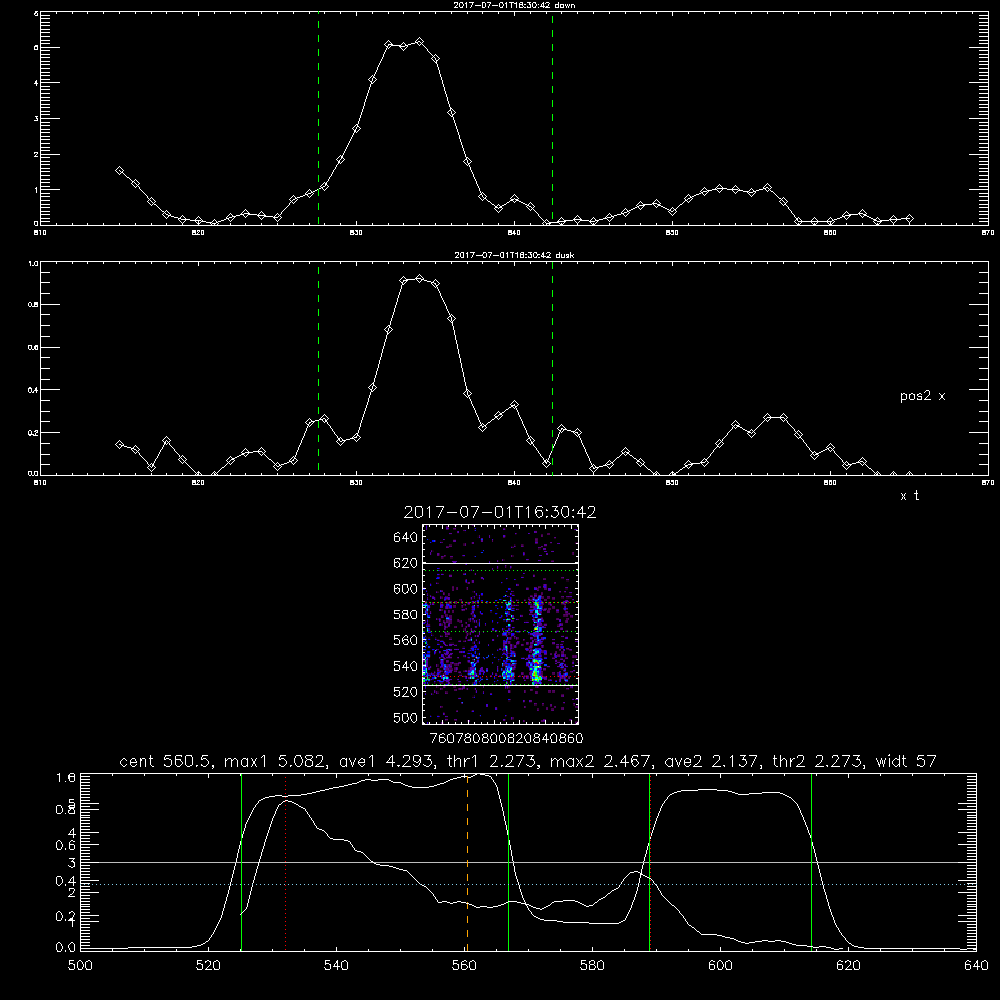This screenshot has width=1000, height=1000.
Task: Select the 'max1 5.082' value in stats line
Action: click(x=274, y=761)
